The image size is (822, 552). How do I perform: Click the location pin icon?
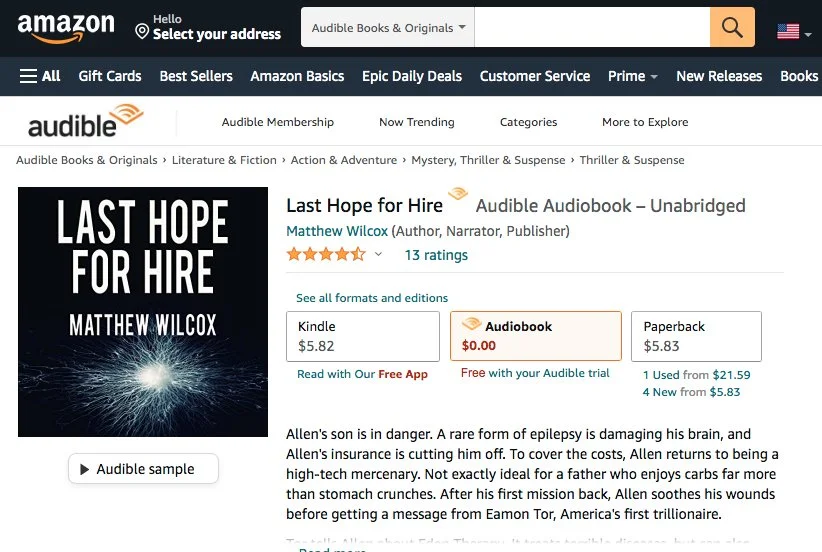coord(142,31)
